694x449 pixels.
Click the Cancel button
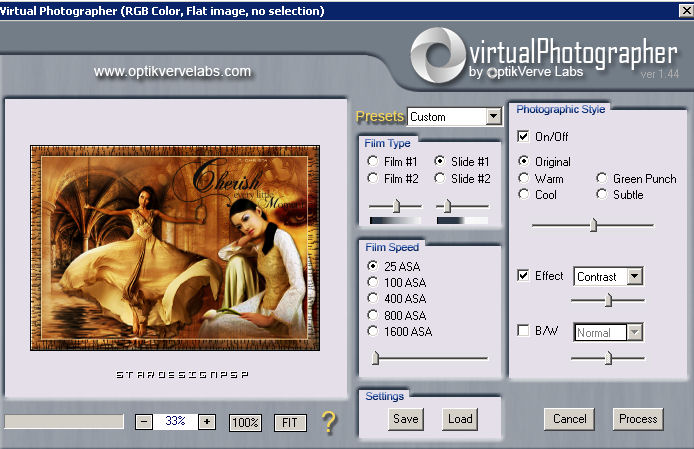(x=569, y=419)
